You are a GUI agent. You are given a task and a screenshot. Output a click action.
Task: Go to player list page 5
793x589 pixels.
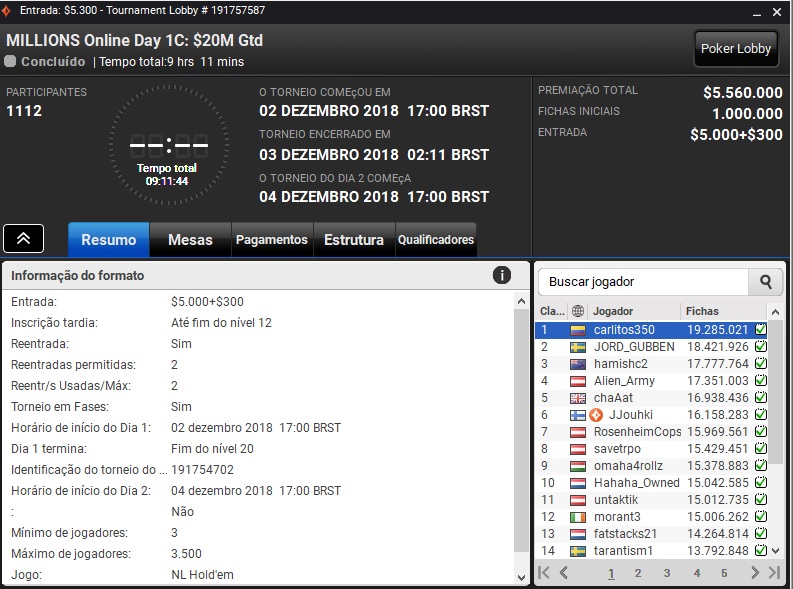[x=724, y=573]
